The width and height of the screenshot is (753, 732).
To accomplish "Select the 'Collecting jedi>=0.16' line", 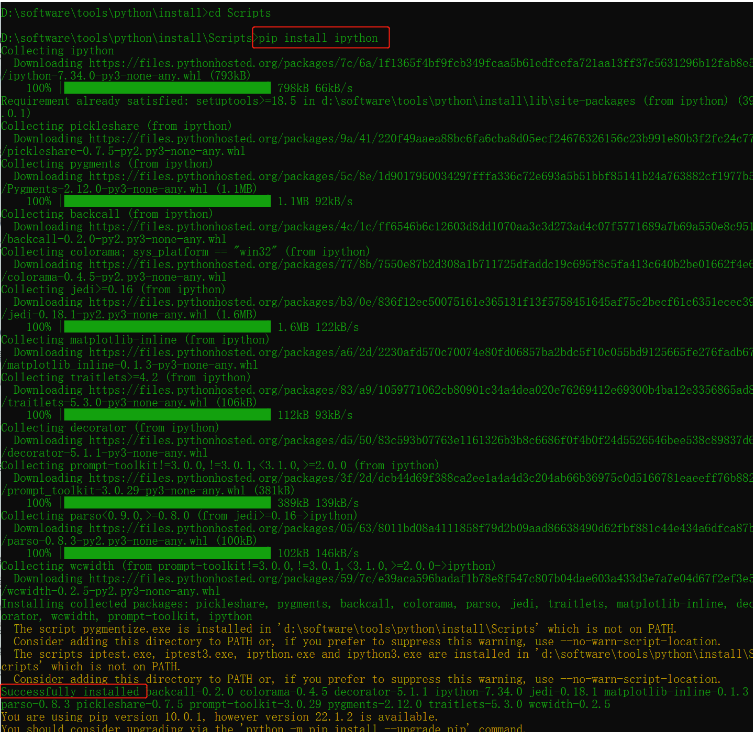I will 113,289.
